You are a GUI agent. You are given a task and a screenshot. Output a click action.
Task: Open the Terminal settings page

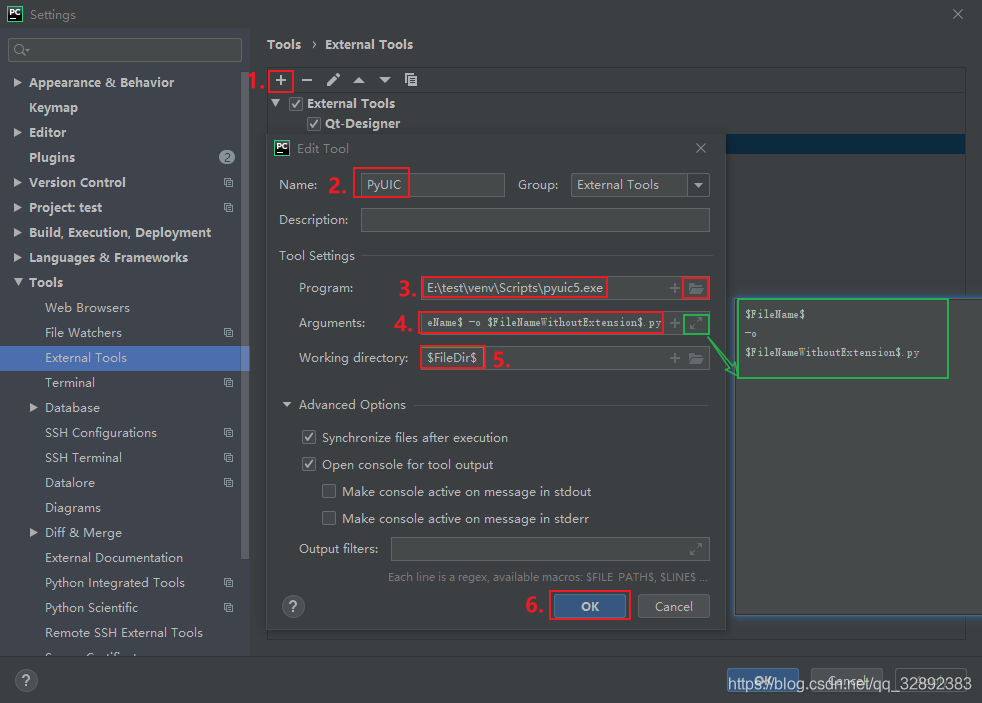70,383
